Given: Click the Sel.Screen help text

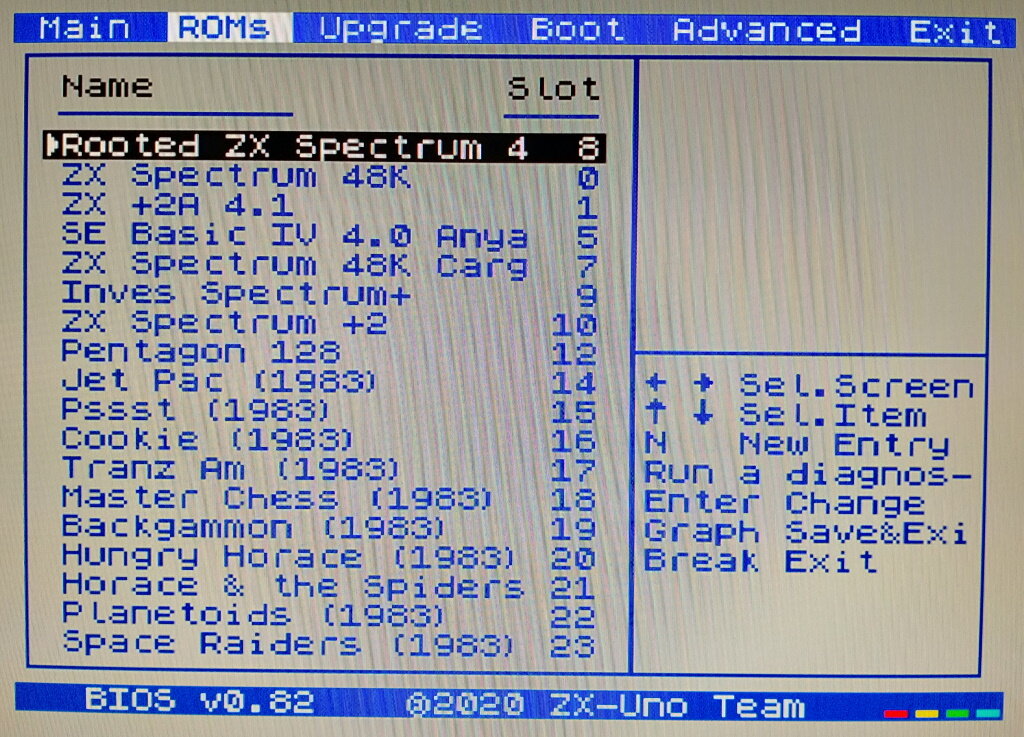Looking at the screenshot, I should (857, 386).
